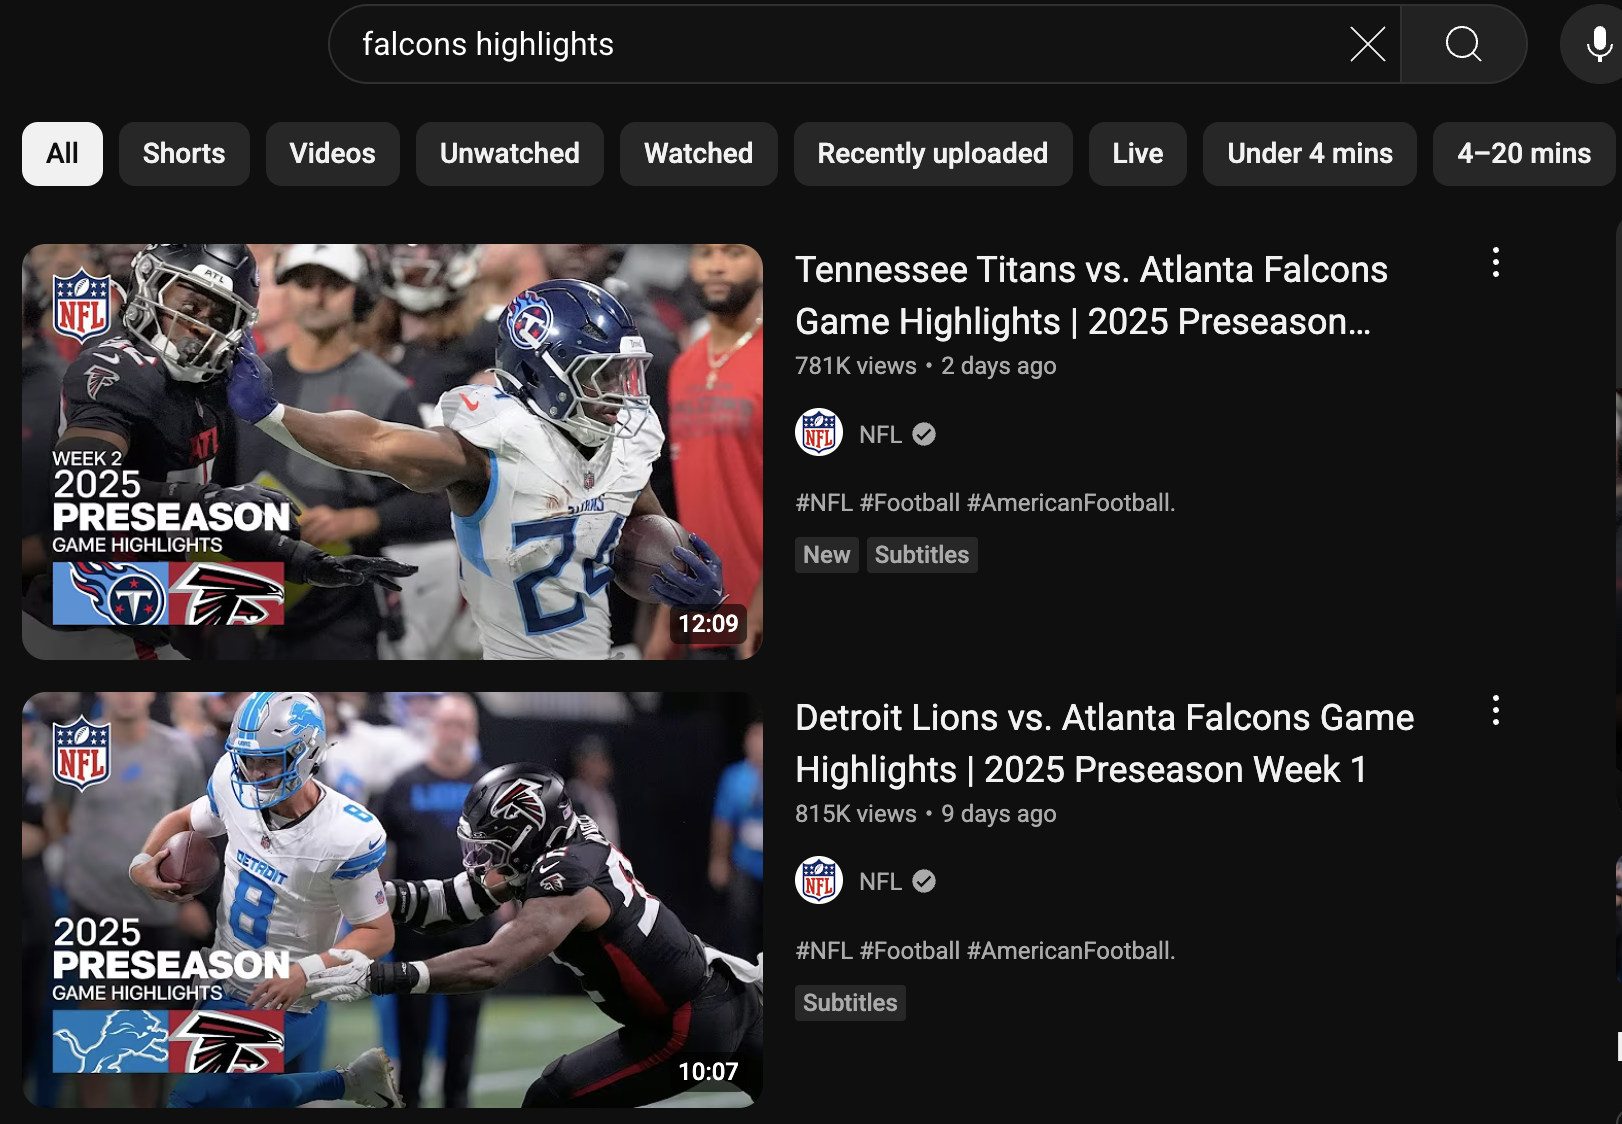The image size is (1622, 1124).
Task: Open Detroit Lions vs. Atlanta Falcons title
Action: [1104, 744]
